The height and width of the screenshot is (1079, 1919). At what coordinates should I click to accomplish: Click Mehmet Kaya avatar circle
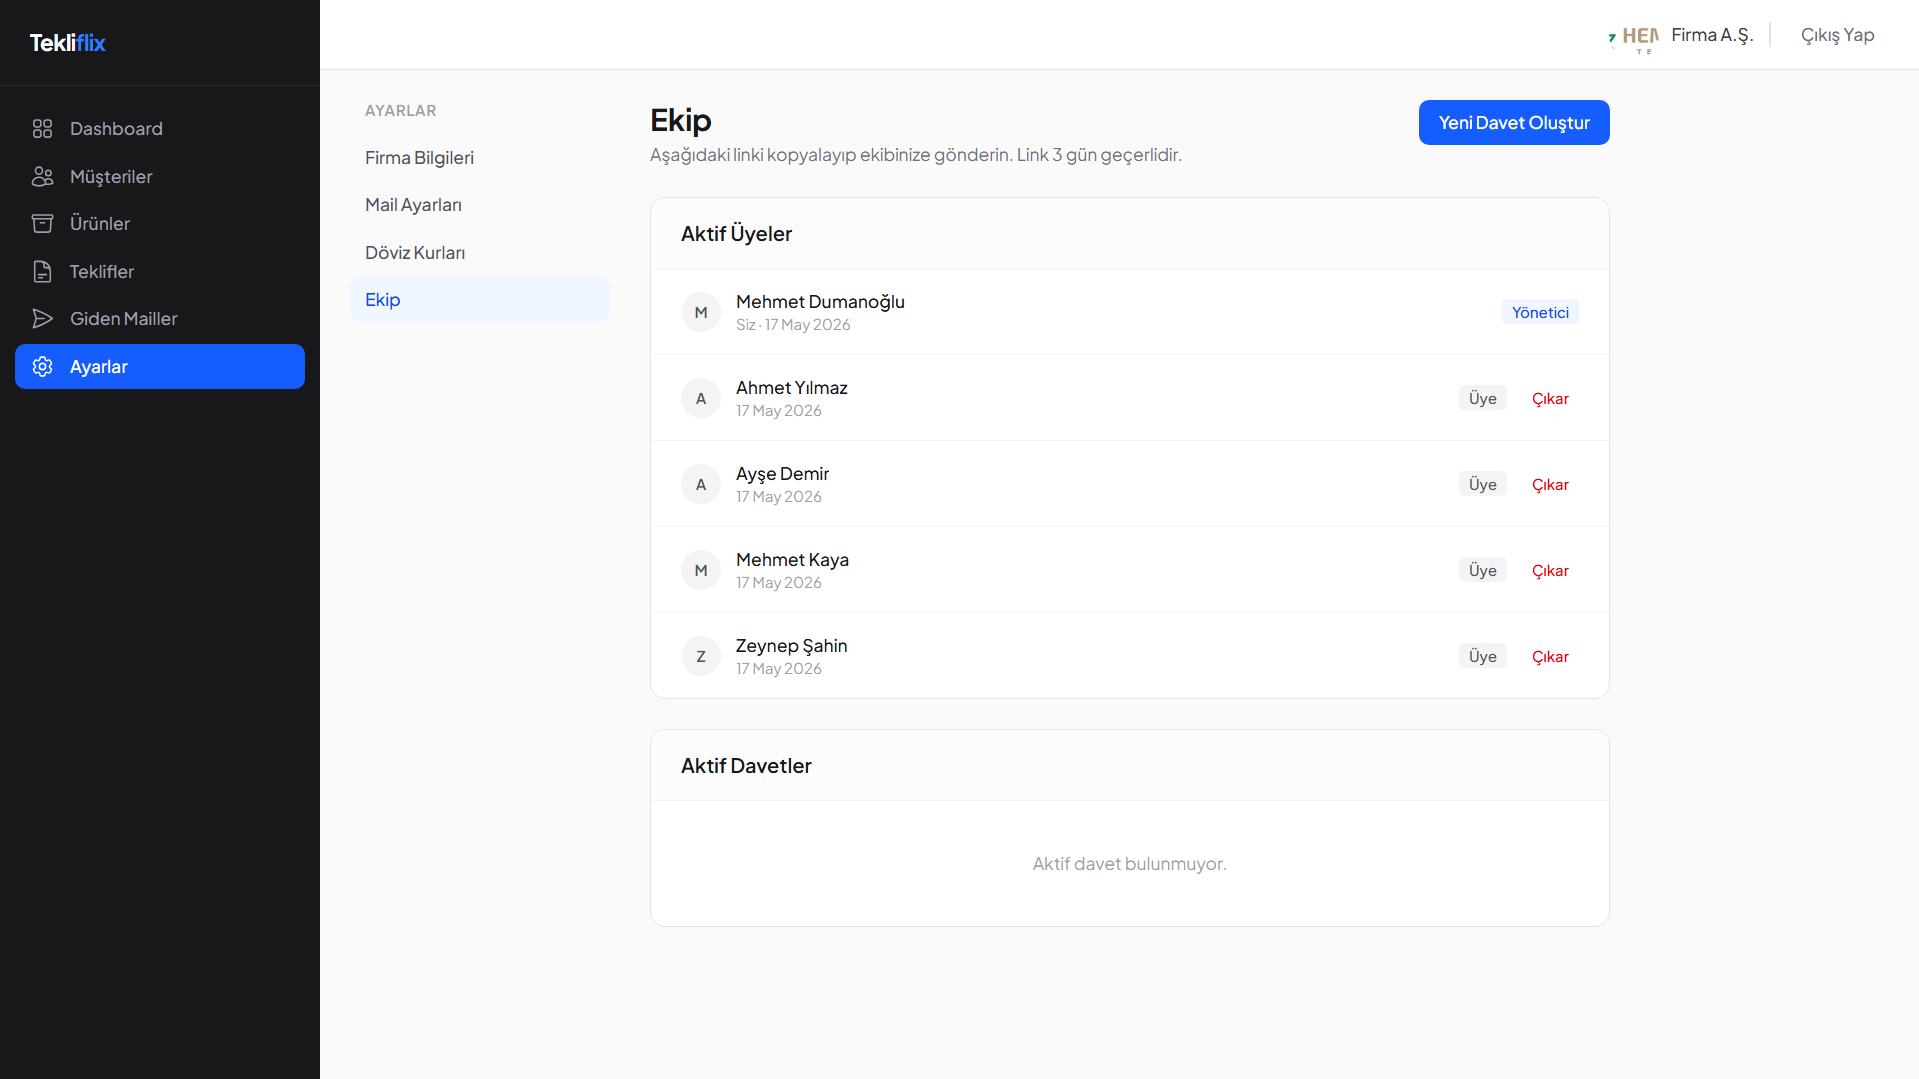click(701, 570)
